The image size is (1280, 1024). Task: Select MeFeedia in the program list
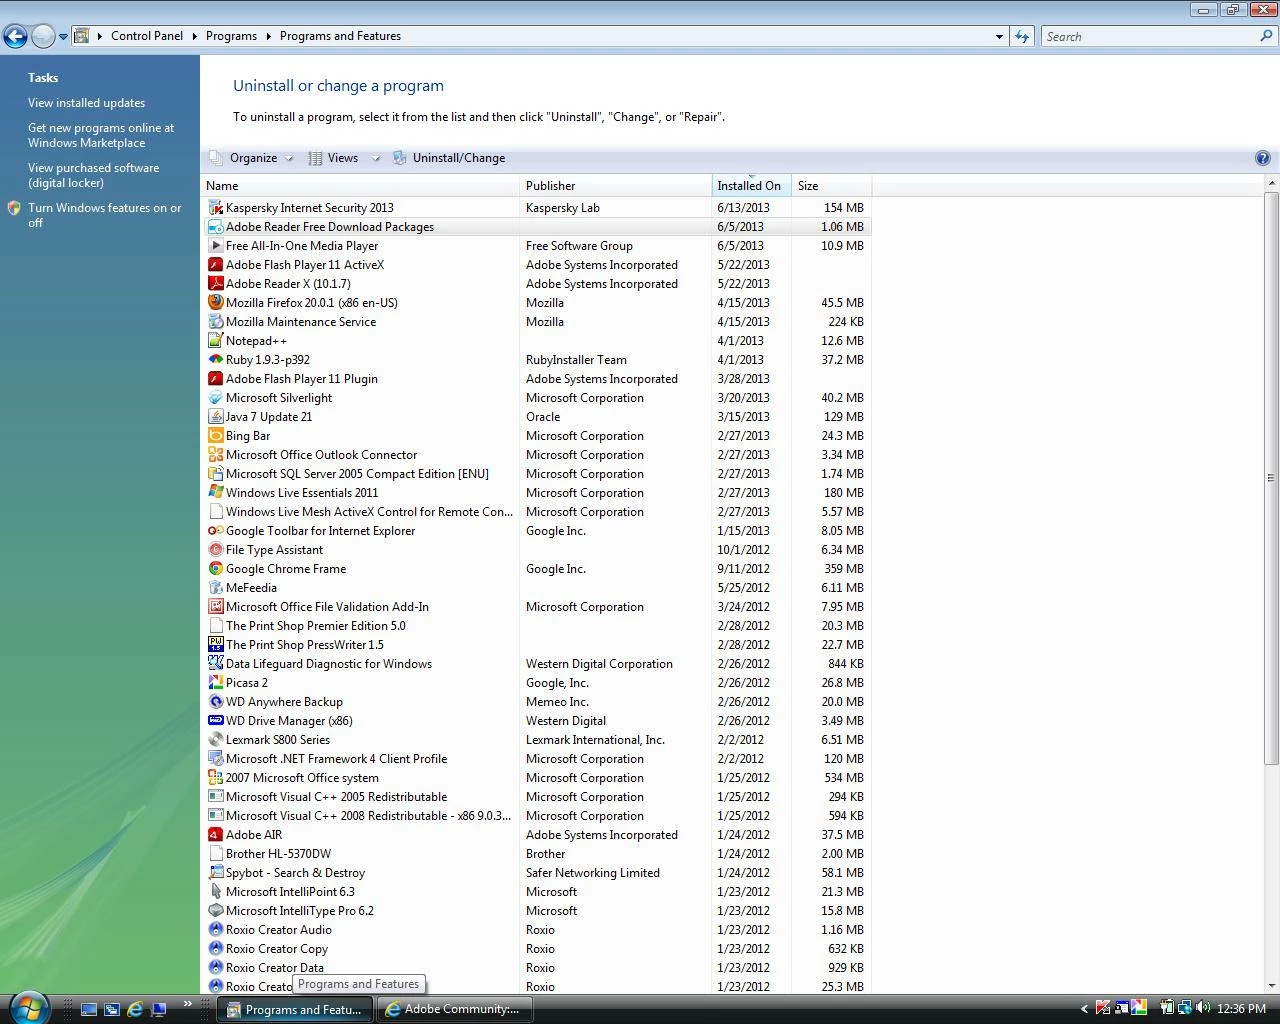(x=537, y=588)
